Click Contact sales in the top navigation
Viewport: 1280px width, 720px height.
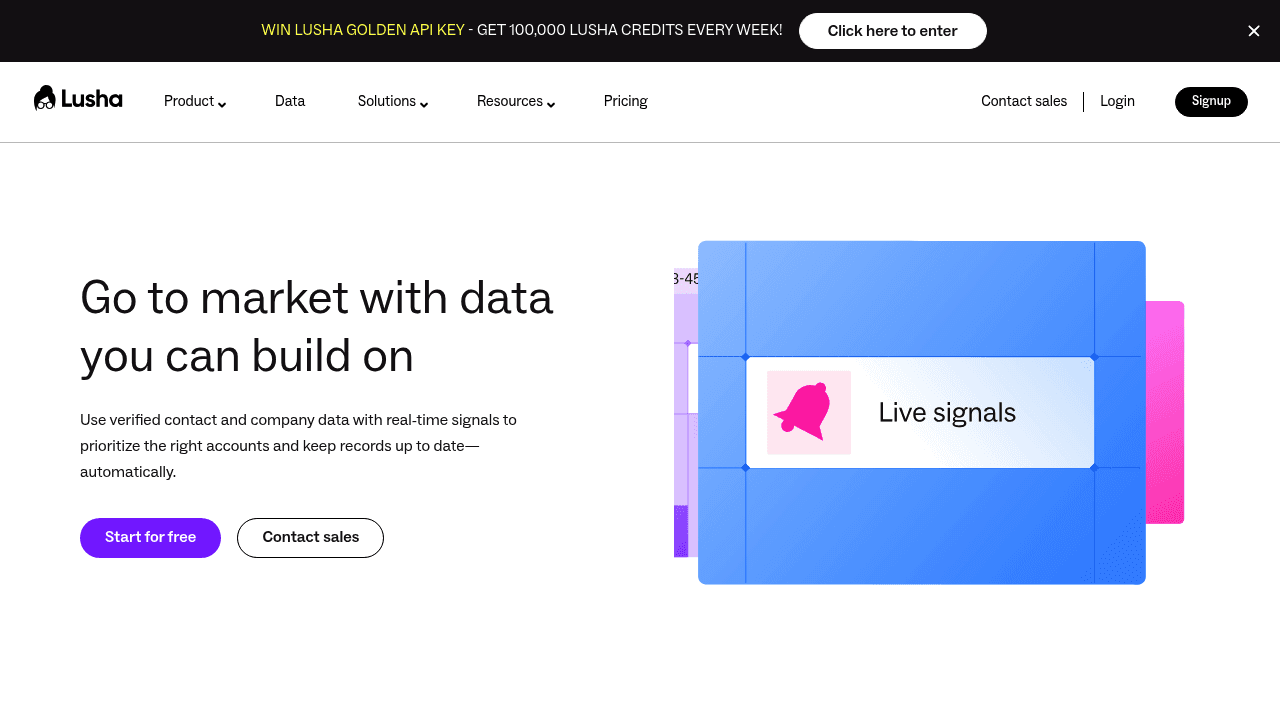(1023, 101)
